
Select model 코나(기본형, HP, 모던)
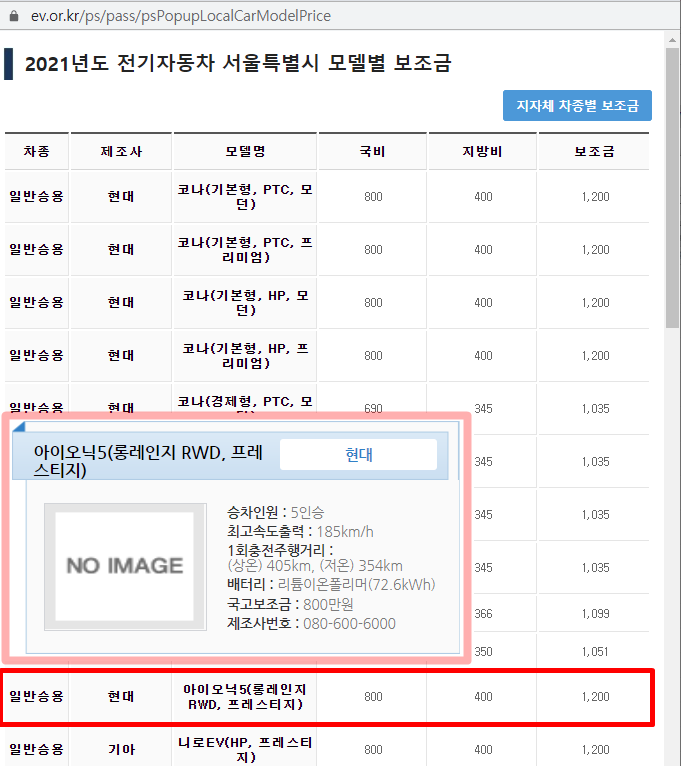(245, 302)
